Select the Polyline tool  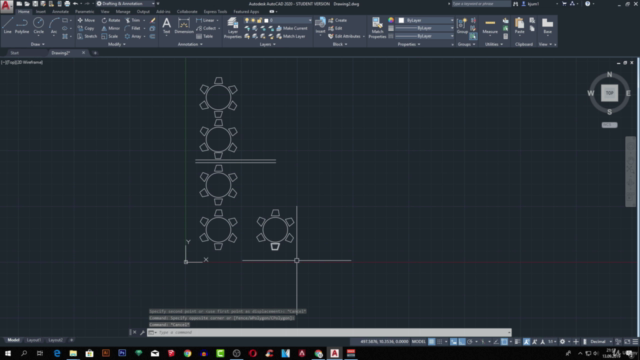22,25
